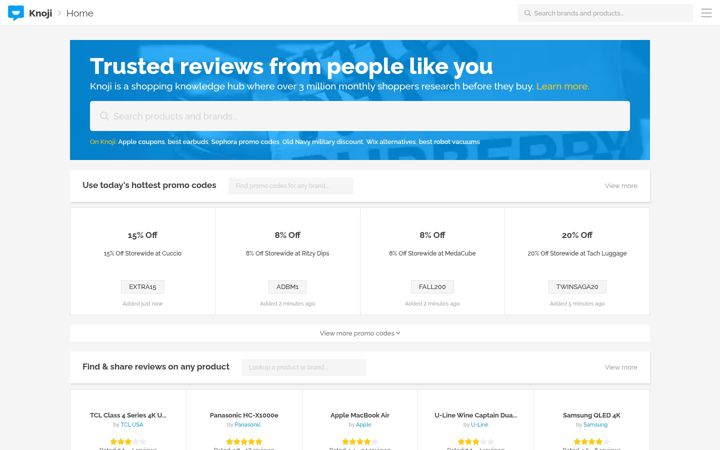This screenshot has width=720, height=450.
Task: Open the Apple MacBook Air product
Action: 360,415
